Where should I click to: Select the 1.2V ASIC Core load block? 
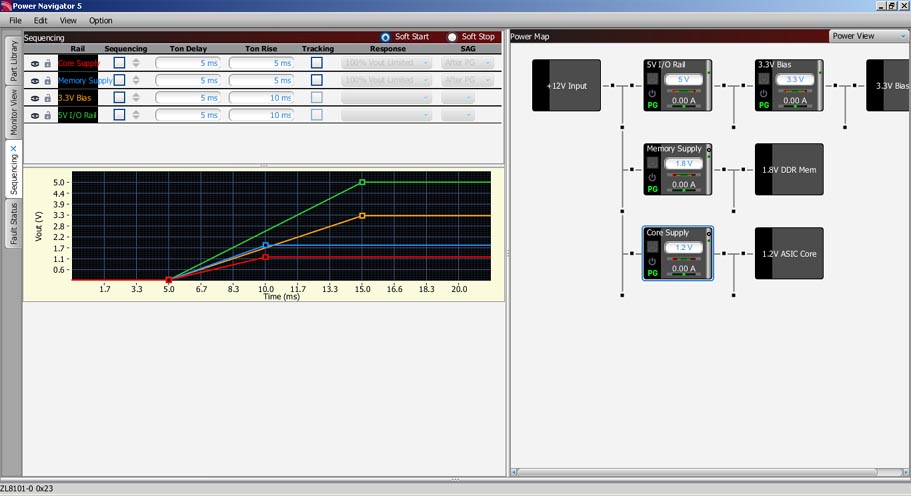(789, 253)
